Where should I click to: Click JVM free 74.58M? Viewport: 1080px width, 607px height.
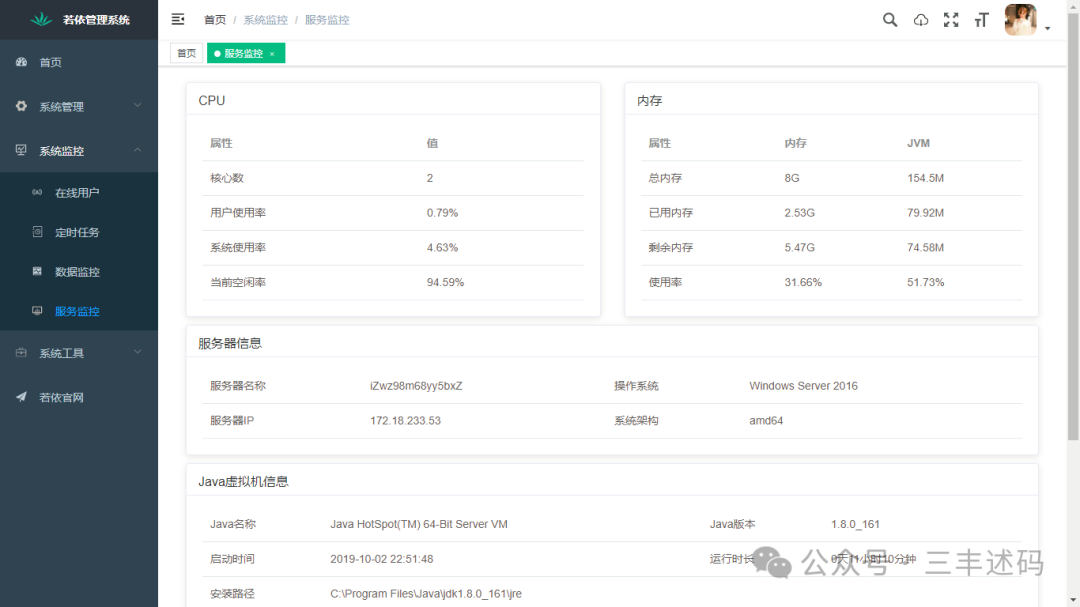[x=925, y=247]
